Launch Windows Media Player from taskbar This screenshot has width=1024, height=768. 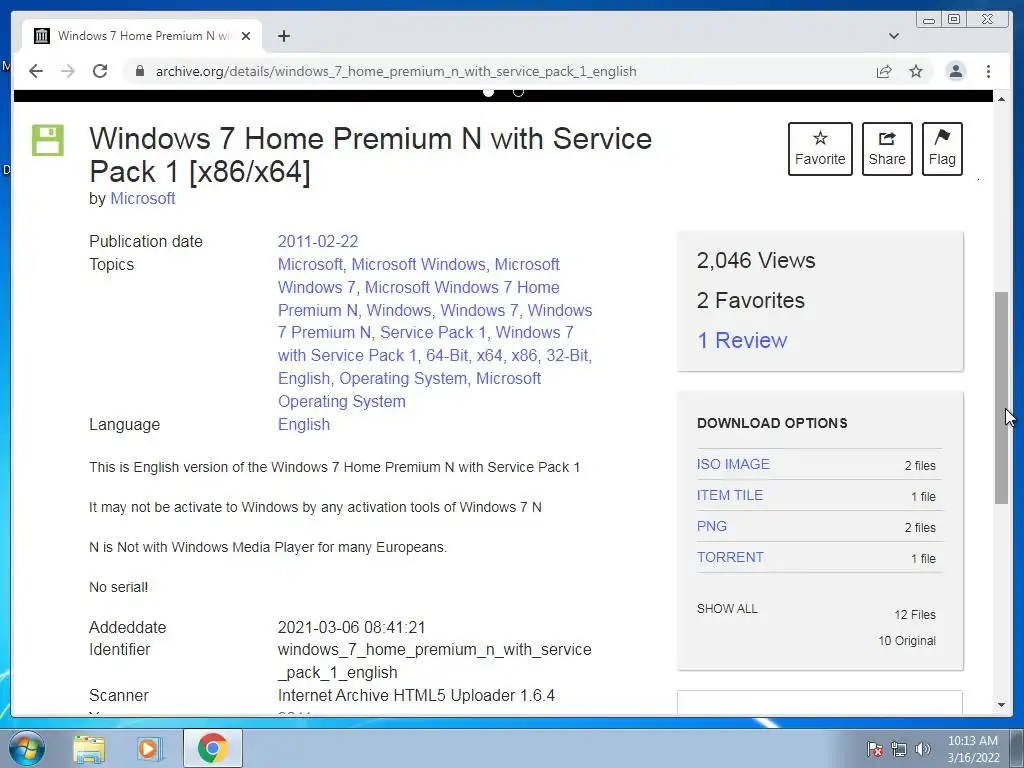click(x=149, y=748)
